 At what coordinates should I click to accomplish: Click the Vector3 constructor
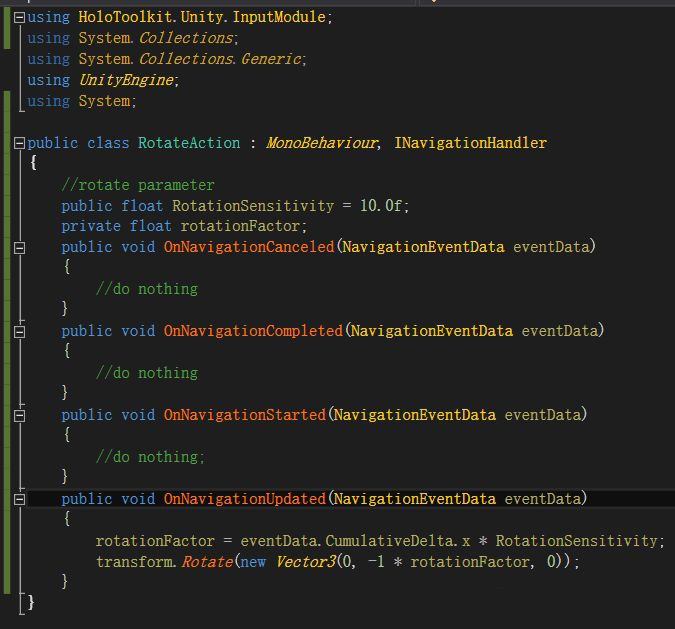(x=306, y=562)
